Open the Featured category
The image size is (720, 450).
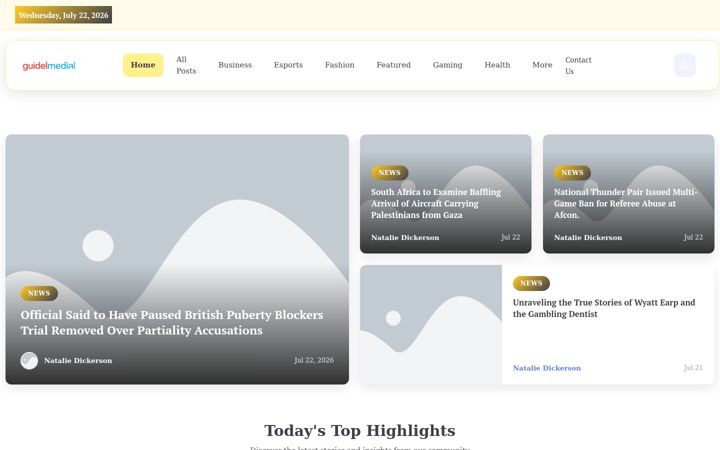[394, 65]
